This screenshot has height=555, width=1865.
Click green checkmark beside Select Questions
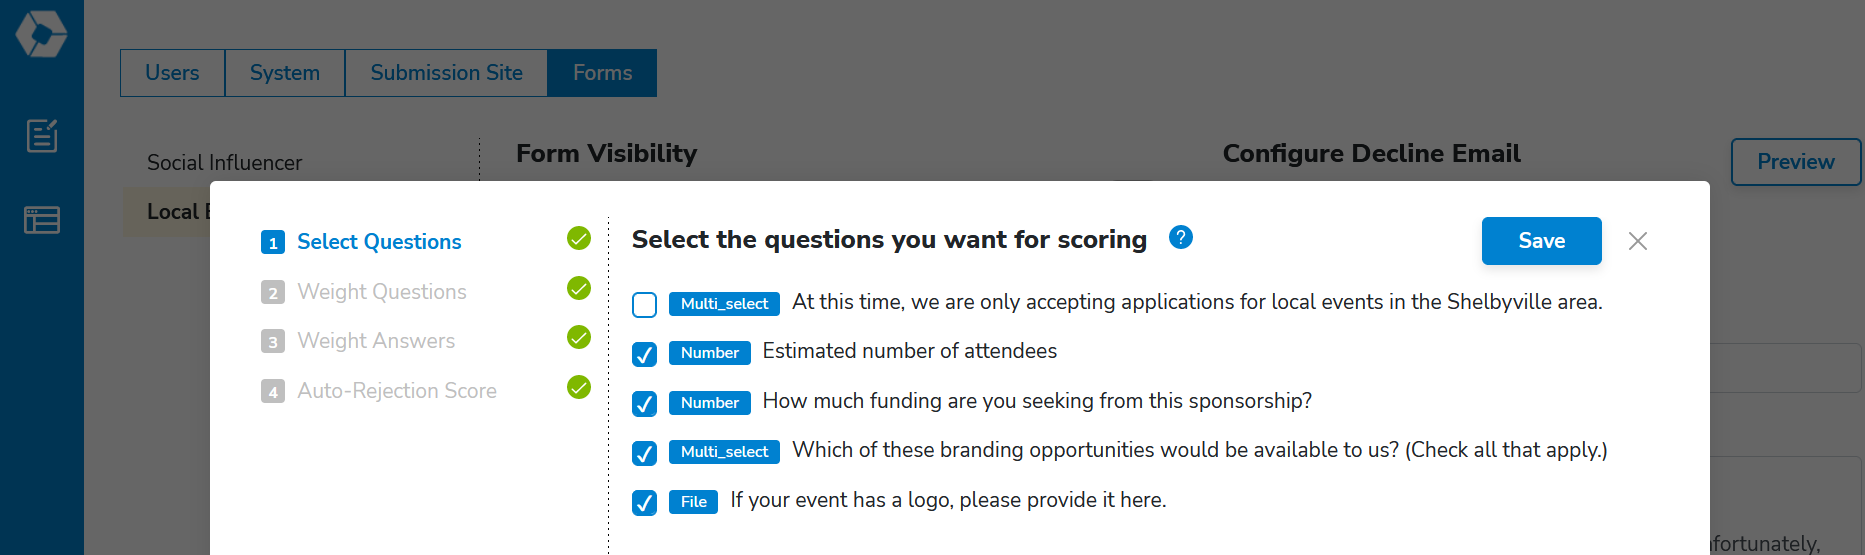[579, 238]
